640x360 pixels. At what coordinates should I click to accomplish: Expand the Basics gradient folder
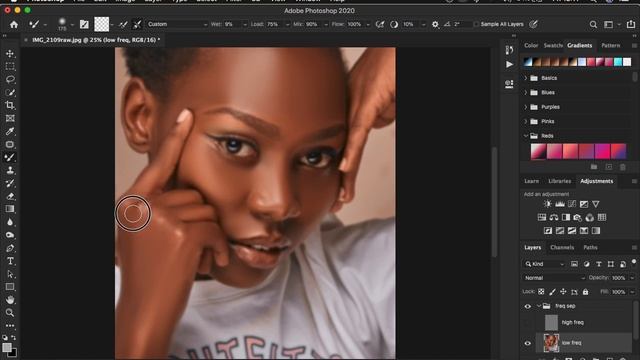coord(526,78)
